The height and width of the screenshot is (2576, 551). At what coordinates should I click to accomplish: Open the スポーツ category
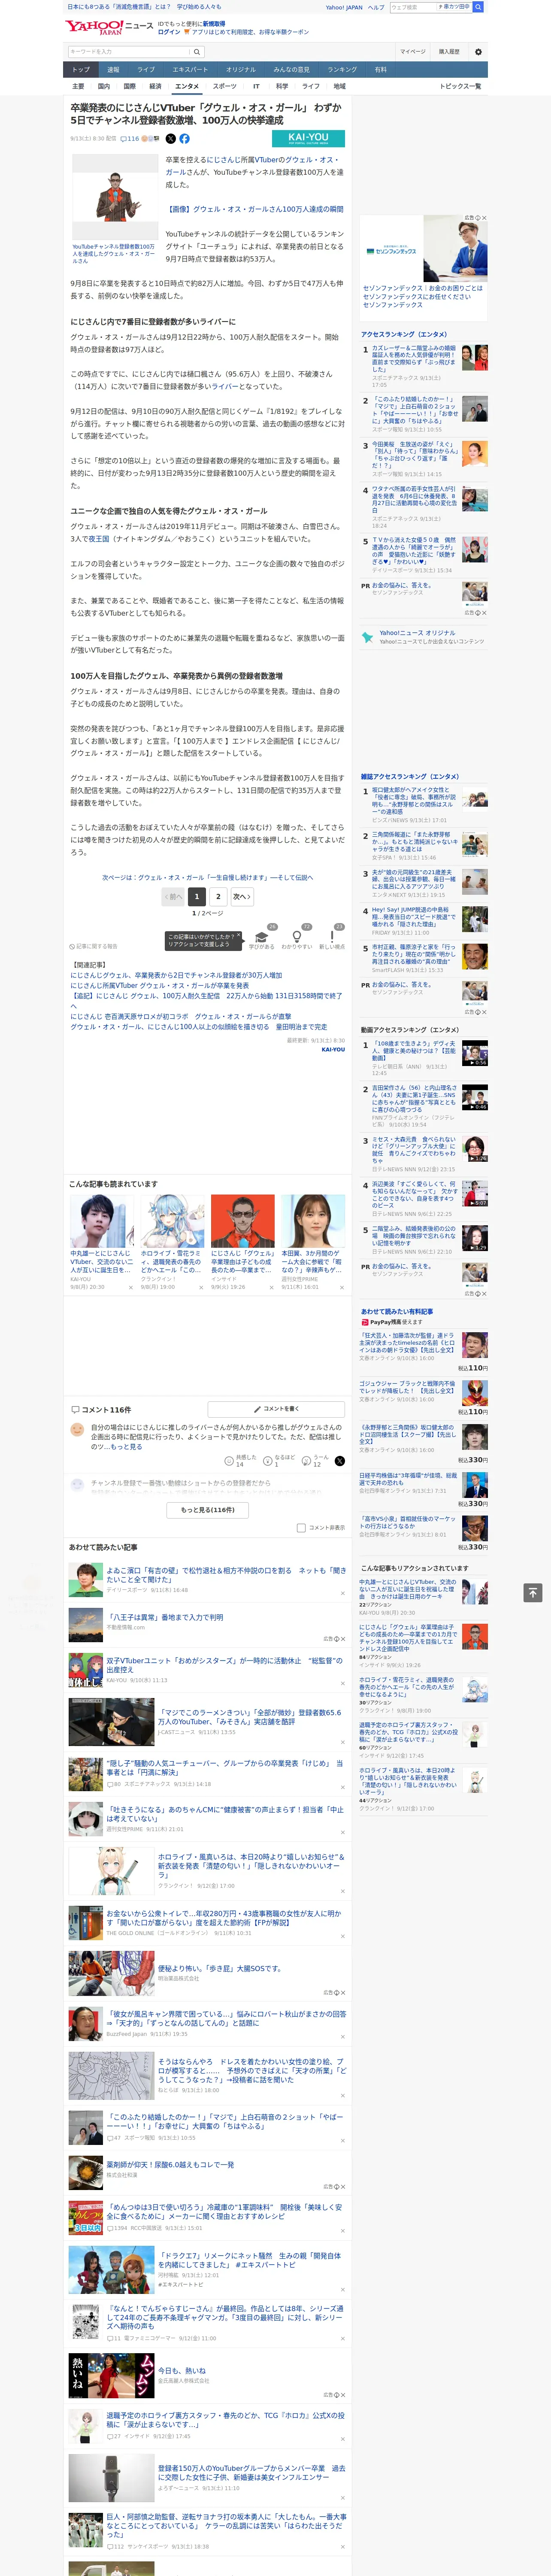225,86
